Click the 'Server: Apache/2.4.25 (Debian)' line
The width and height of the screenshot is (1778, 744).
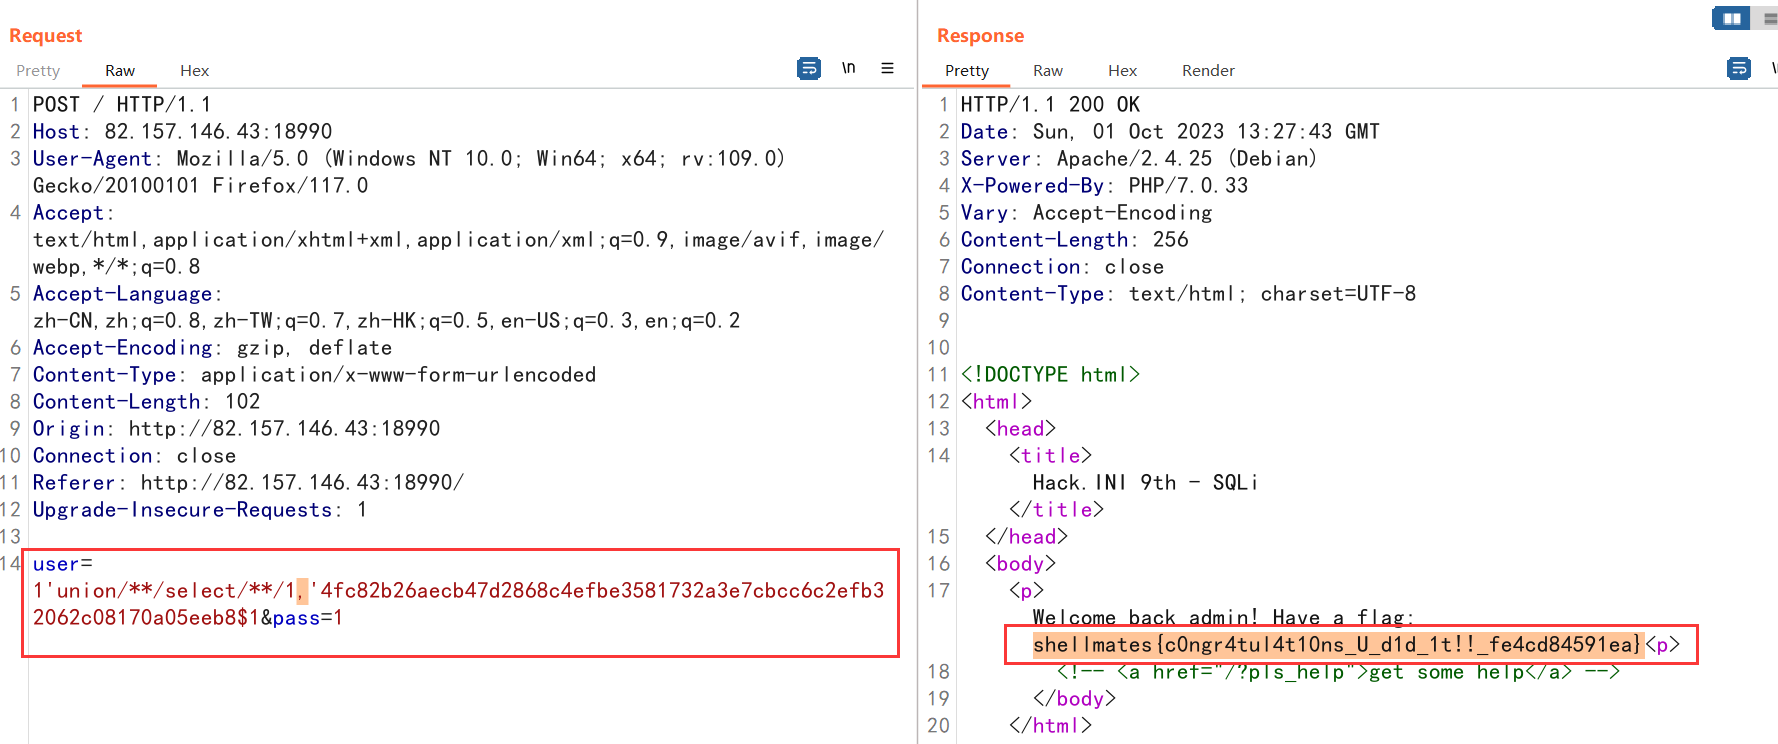click(1139, 159)
